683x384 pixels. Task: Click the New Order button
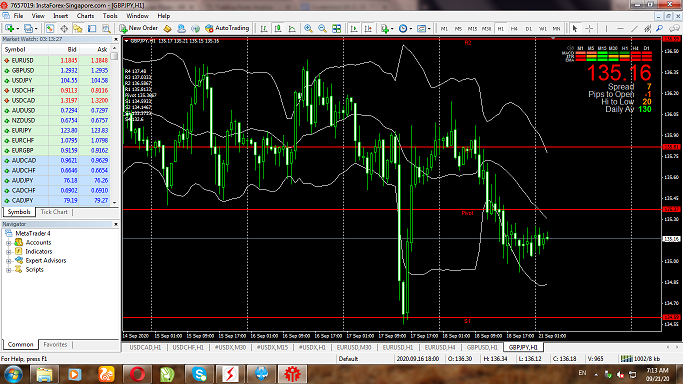coord(139,28)
